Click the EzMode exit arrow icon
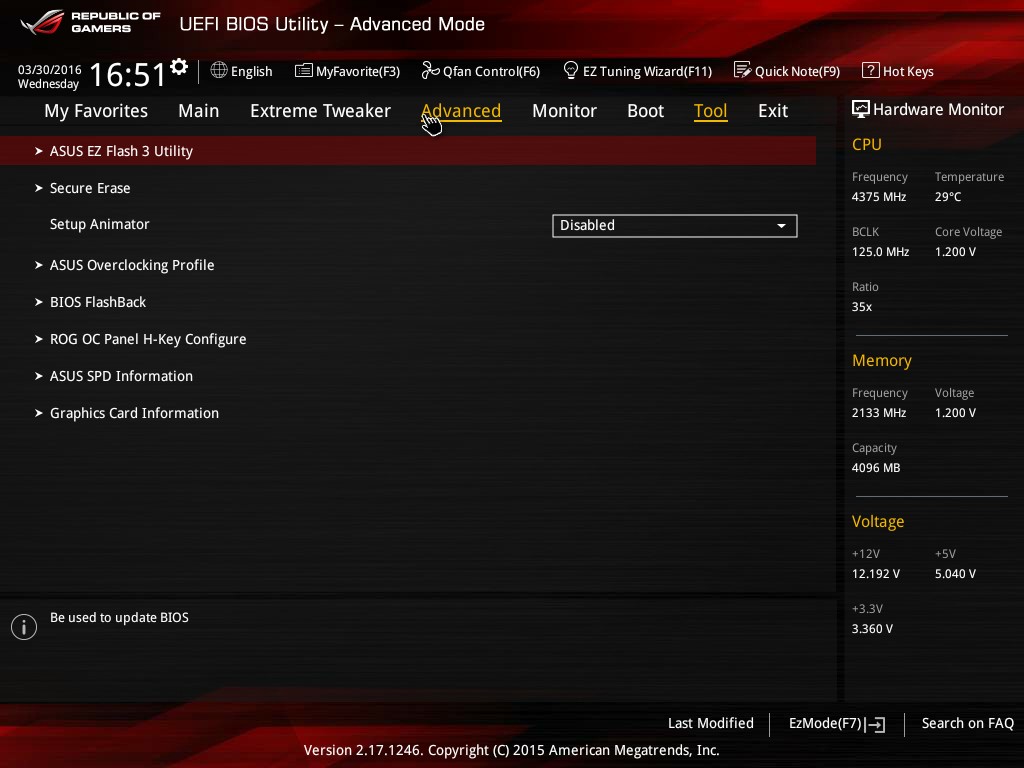 [x=875, y=724]
